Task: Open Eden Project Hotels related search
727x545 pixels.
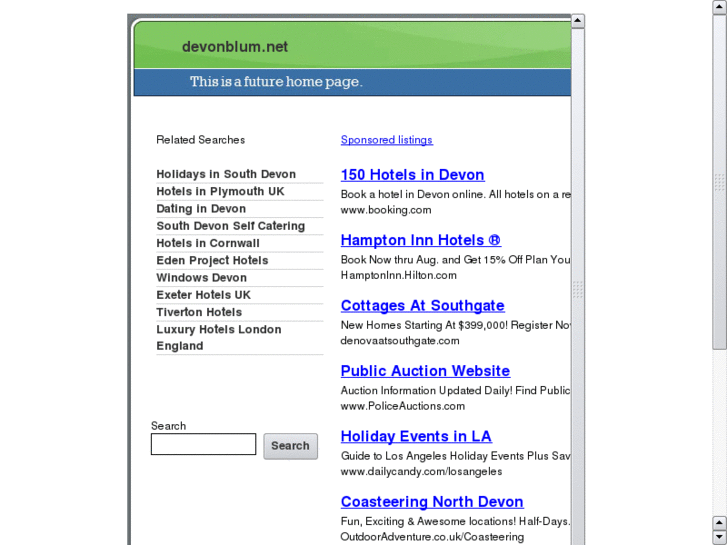Action: pyautogui.click(x=212, y=260)
